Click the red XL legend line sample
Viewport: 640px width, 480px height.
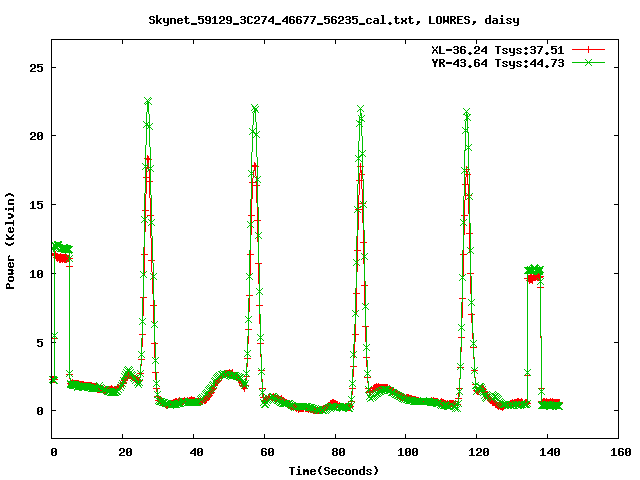point(588,50)
